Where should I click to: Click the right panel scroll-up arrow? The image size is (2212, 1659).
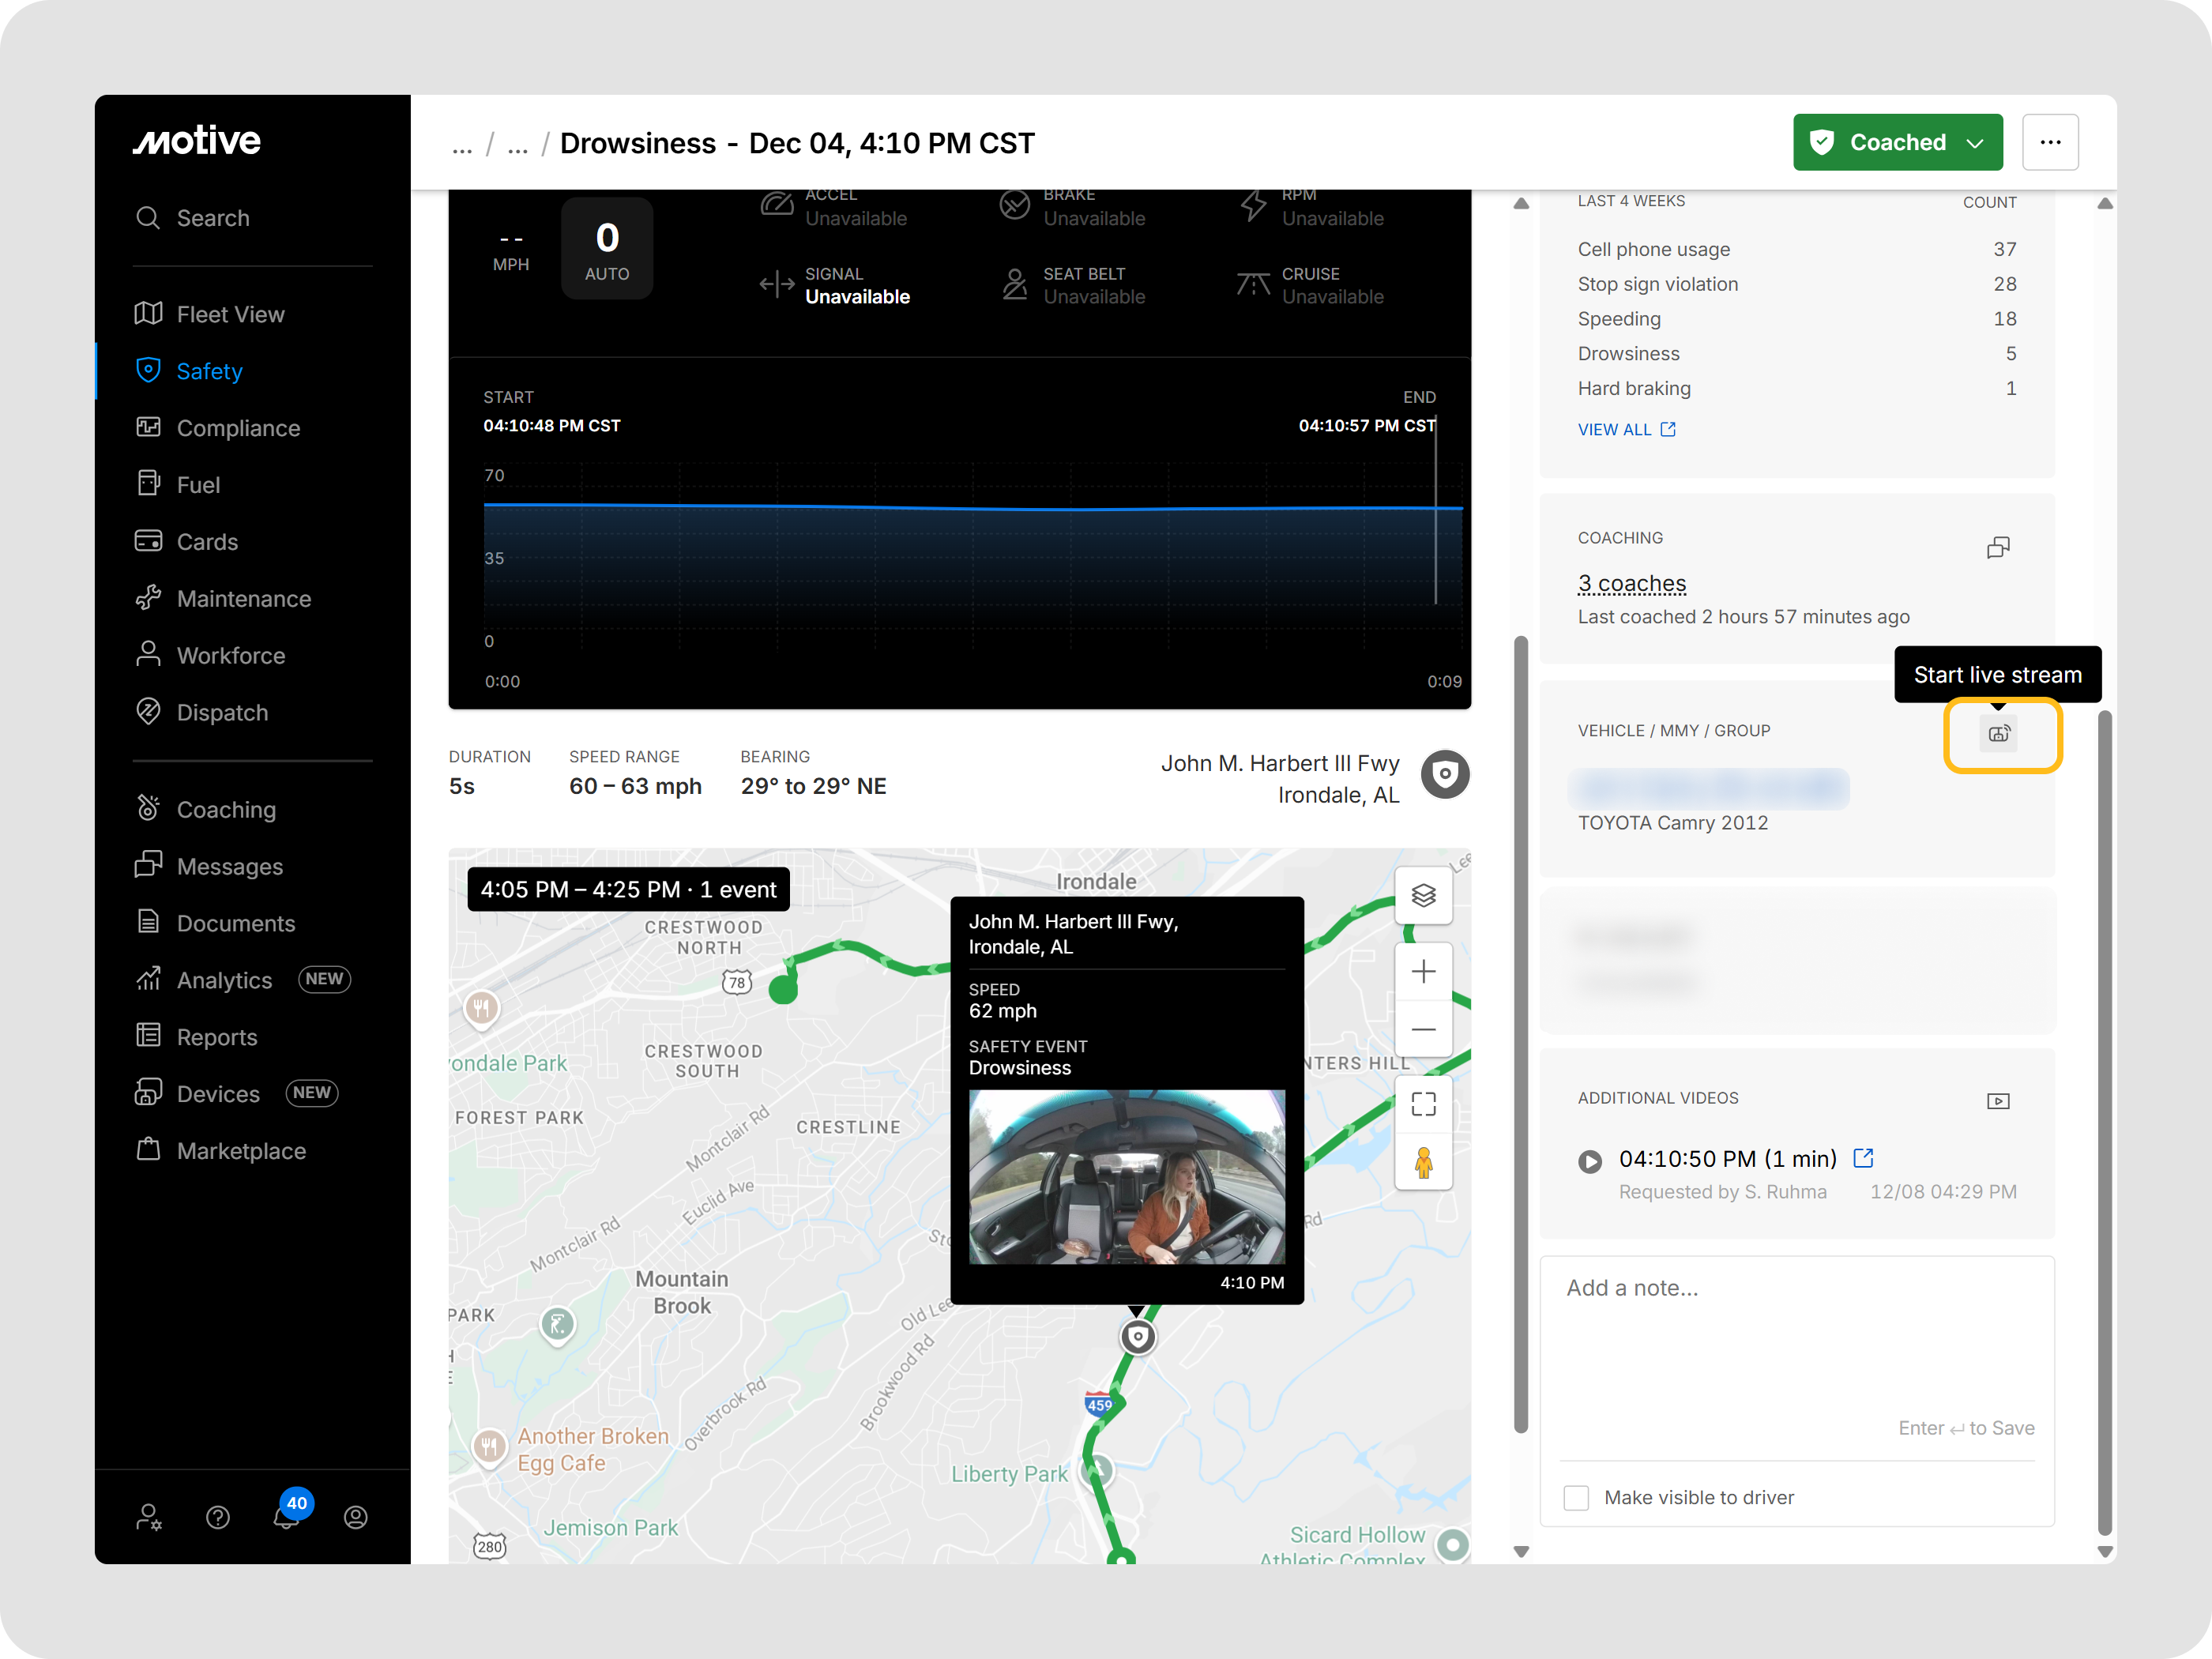(2105, 203)
